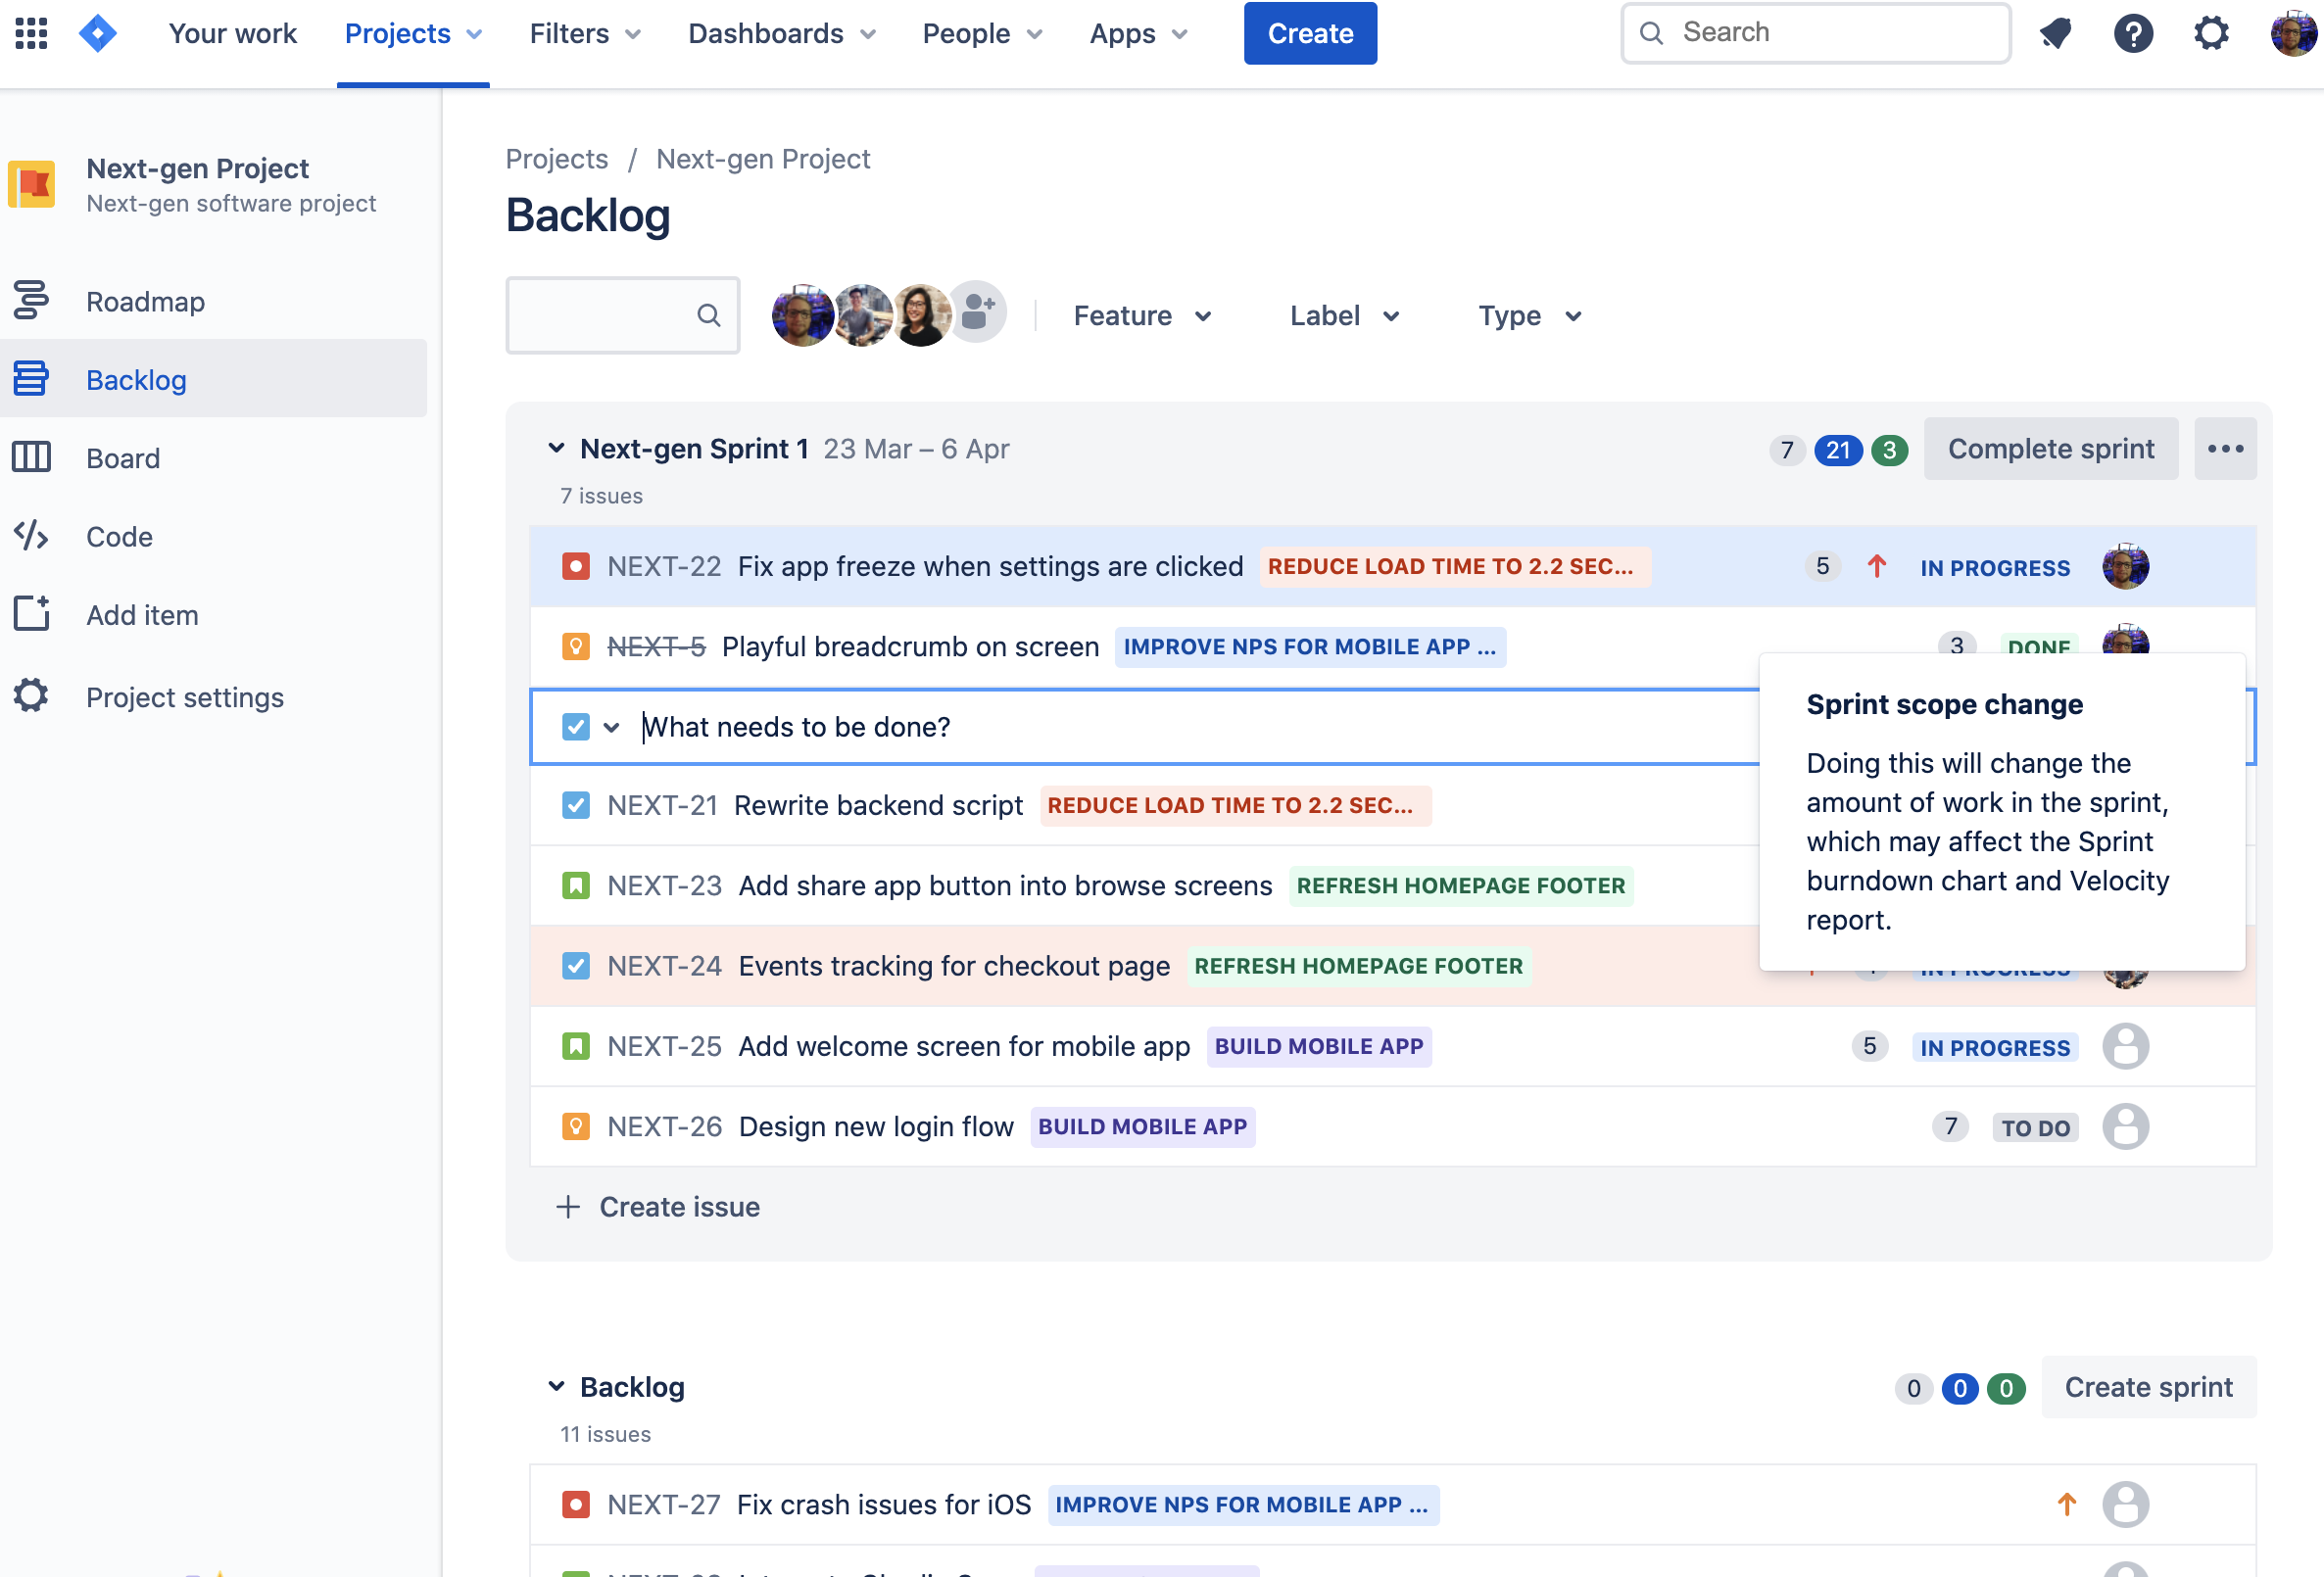Open the app switcher grid icon
Screen dimensions: 2324x1577
[31, 33]
